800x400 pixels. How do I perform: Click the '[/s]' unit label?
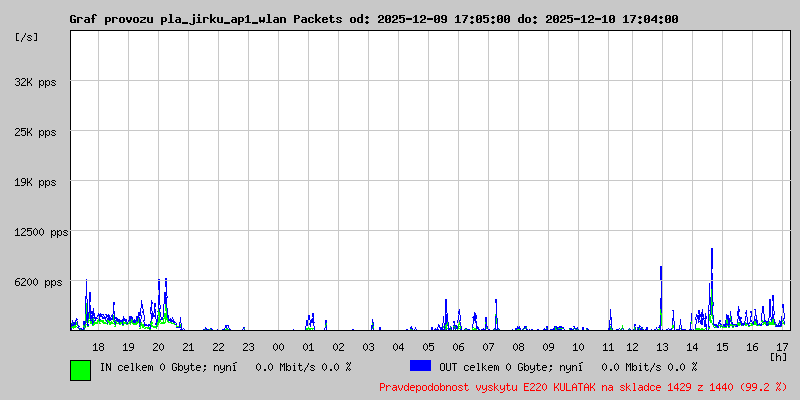point(26,37)
